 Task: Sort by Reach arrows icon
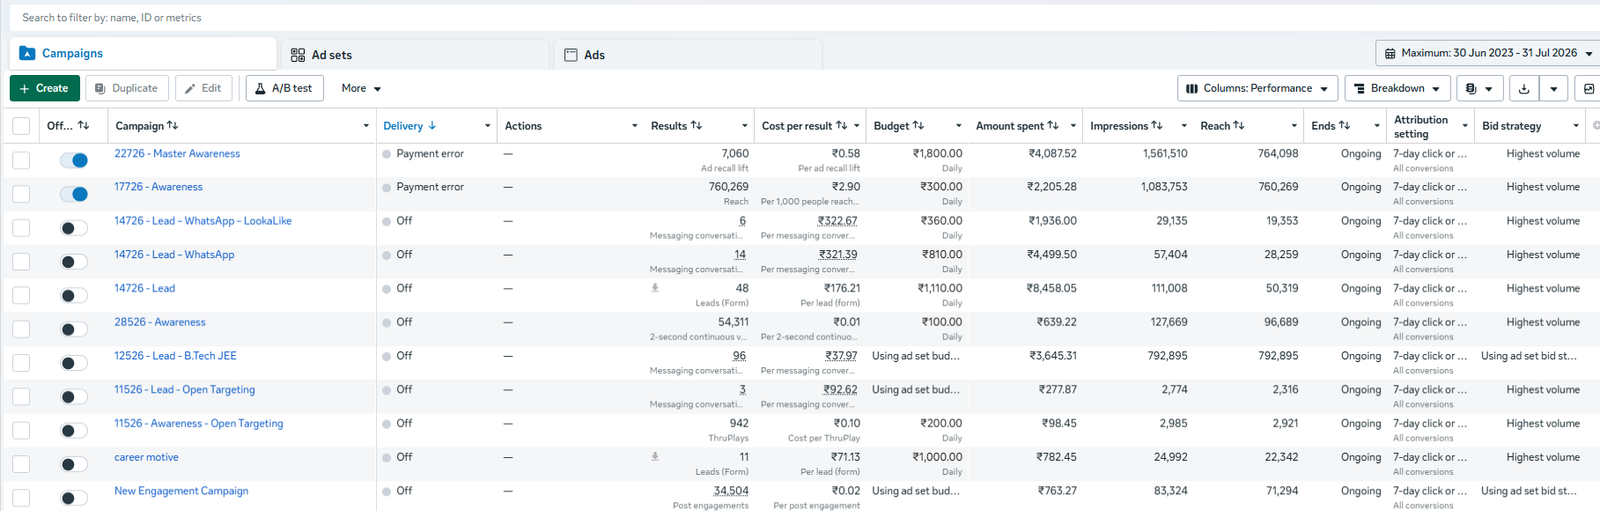(x=1239, y=126)
